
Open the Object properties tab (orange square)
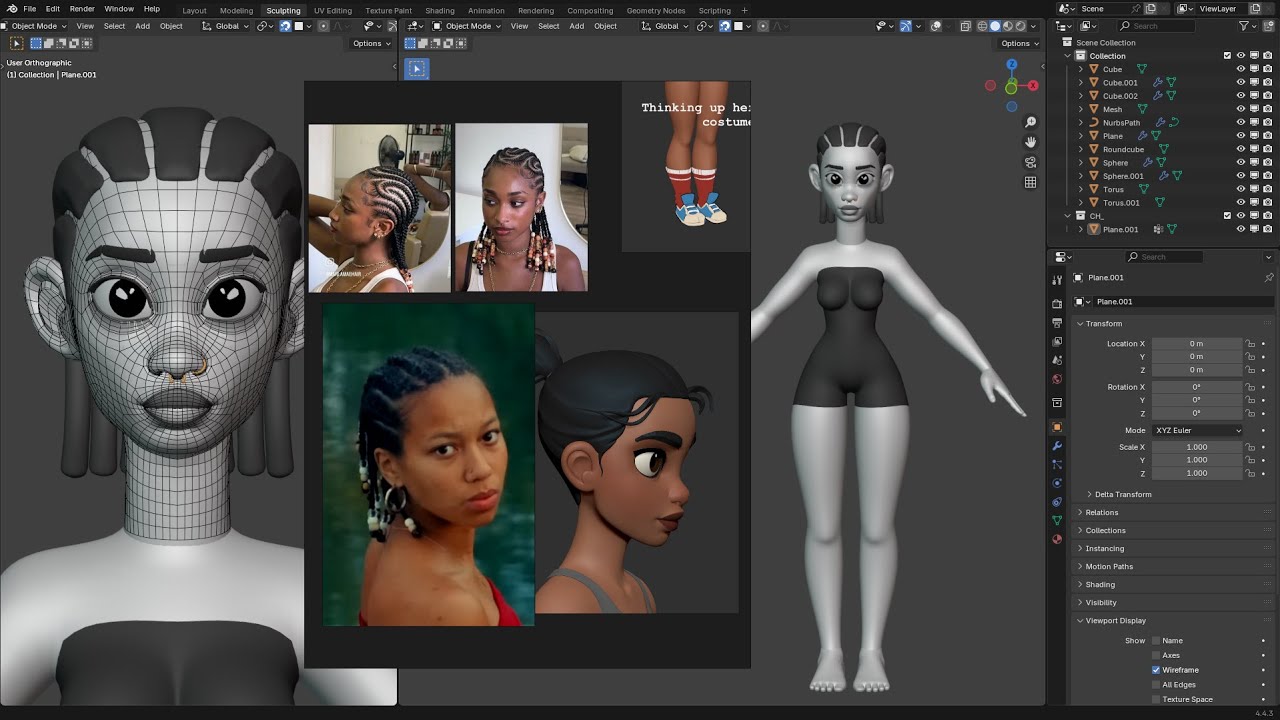click(1057, 427)
